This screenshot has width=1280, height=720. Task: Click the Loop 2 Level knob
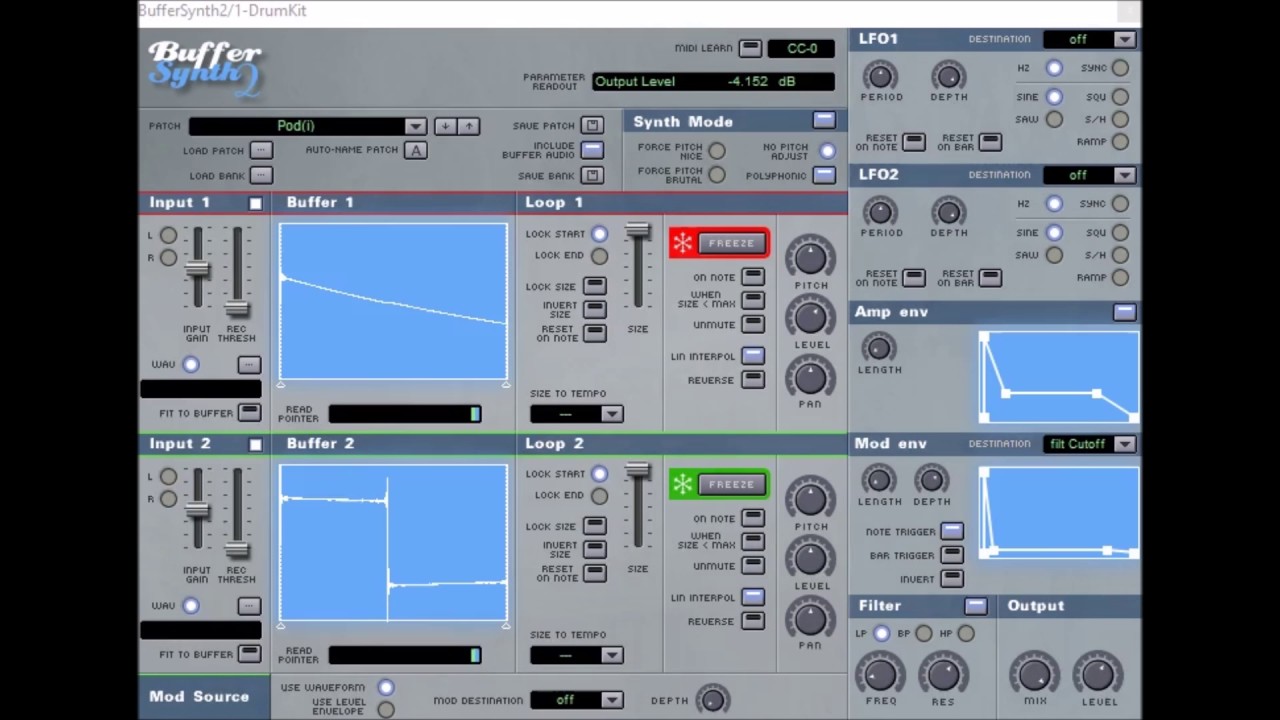(810, 557)
